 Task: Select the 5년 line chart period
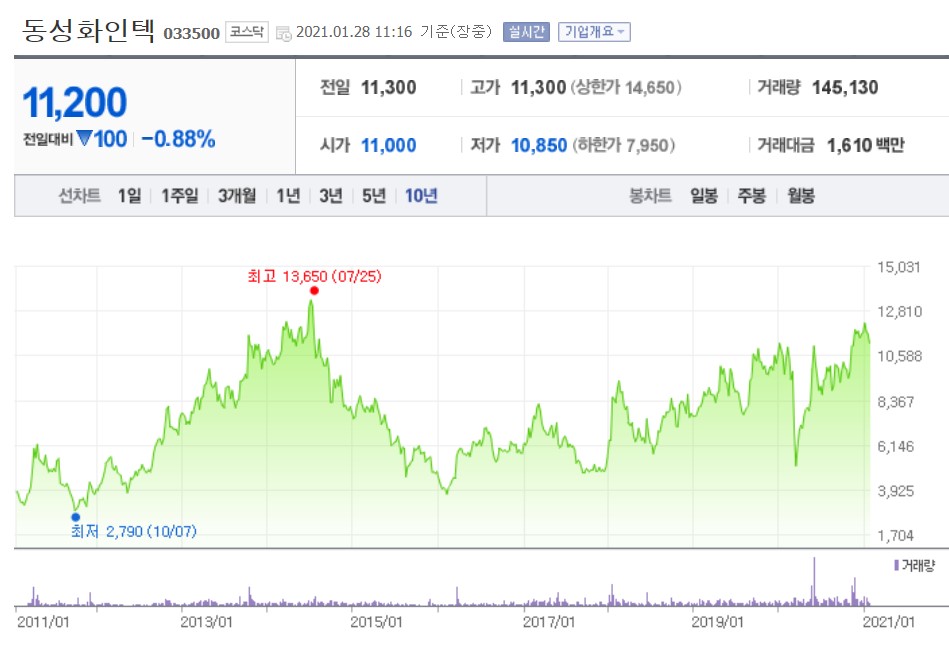tap(374, 195)
